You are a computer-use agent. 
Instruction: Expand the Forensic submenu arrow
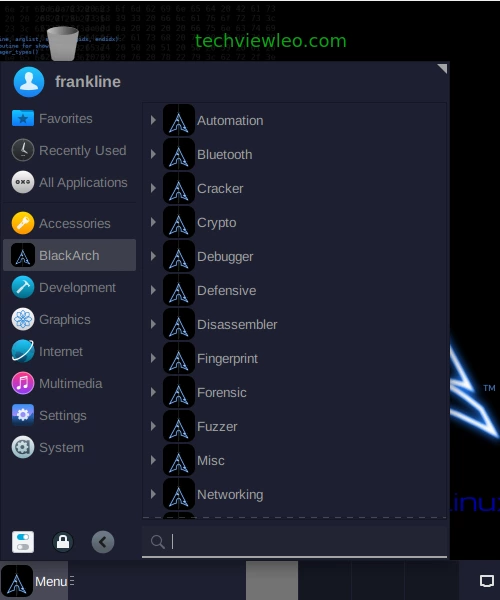pos(153,392)
